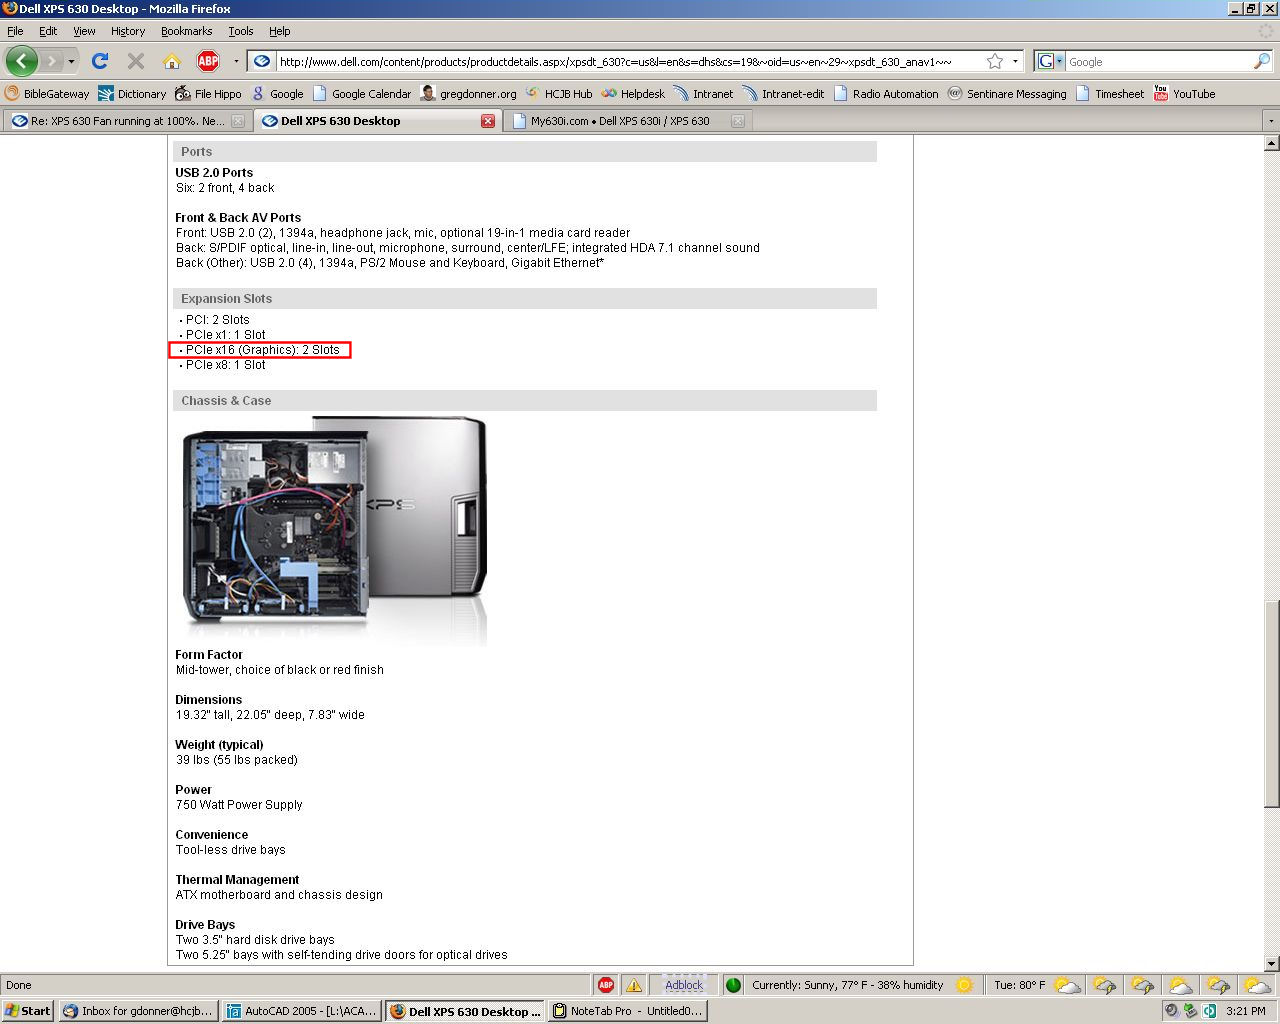Open the list all tabs dropdown
This screenshot has width=1280, height=1024.
pos(1271,121)
